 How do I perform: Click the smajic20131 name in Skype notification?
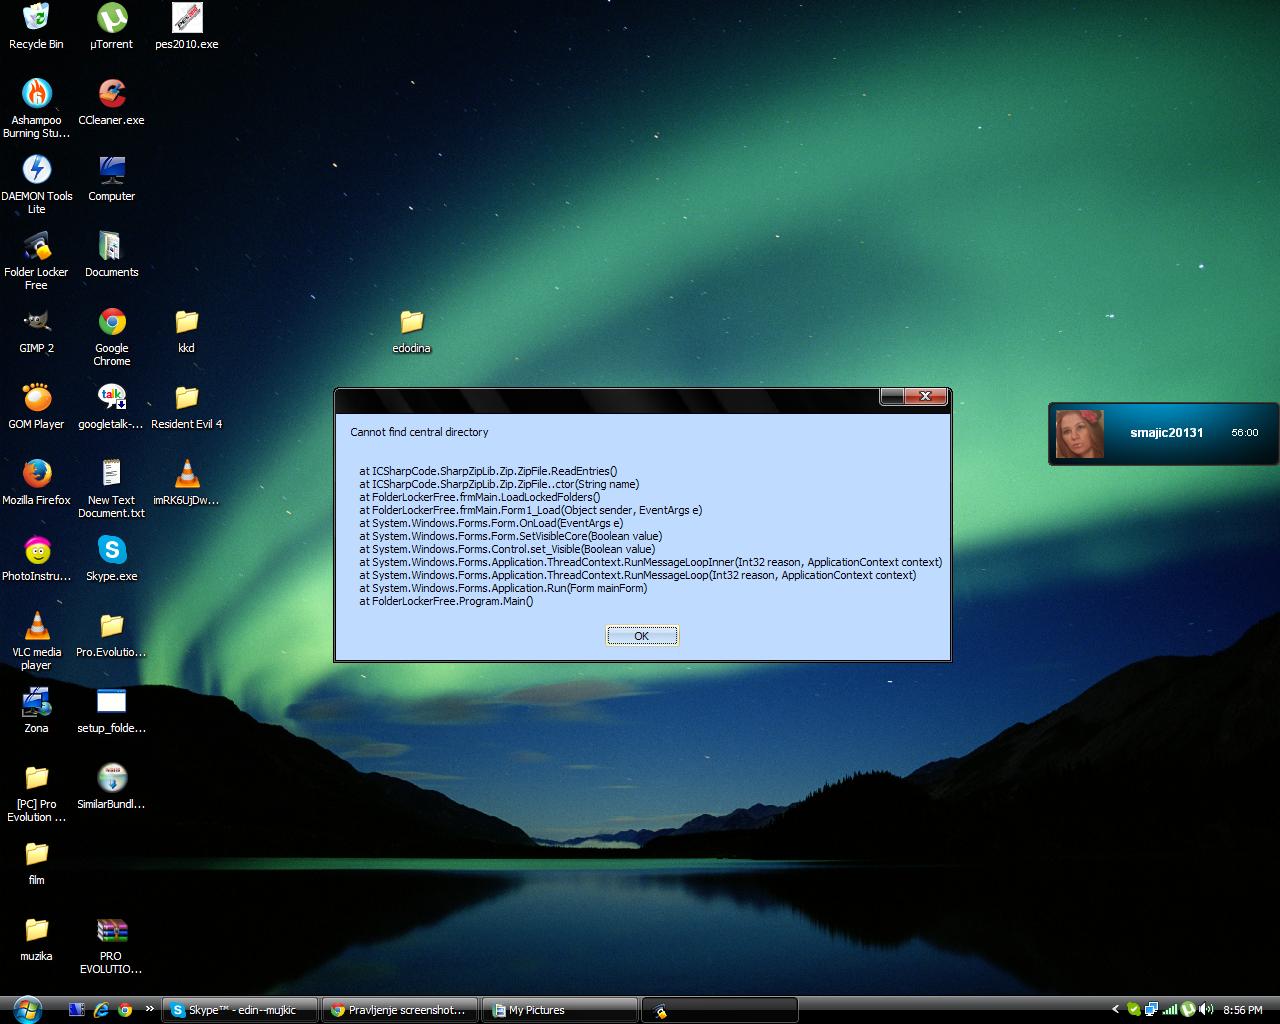tap(1166, 433)
